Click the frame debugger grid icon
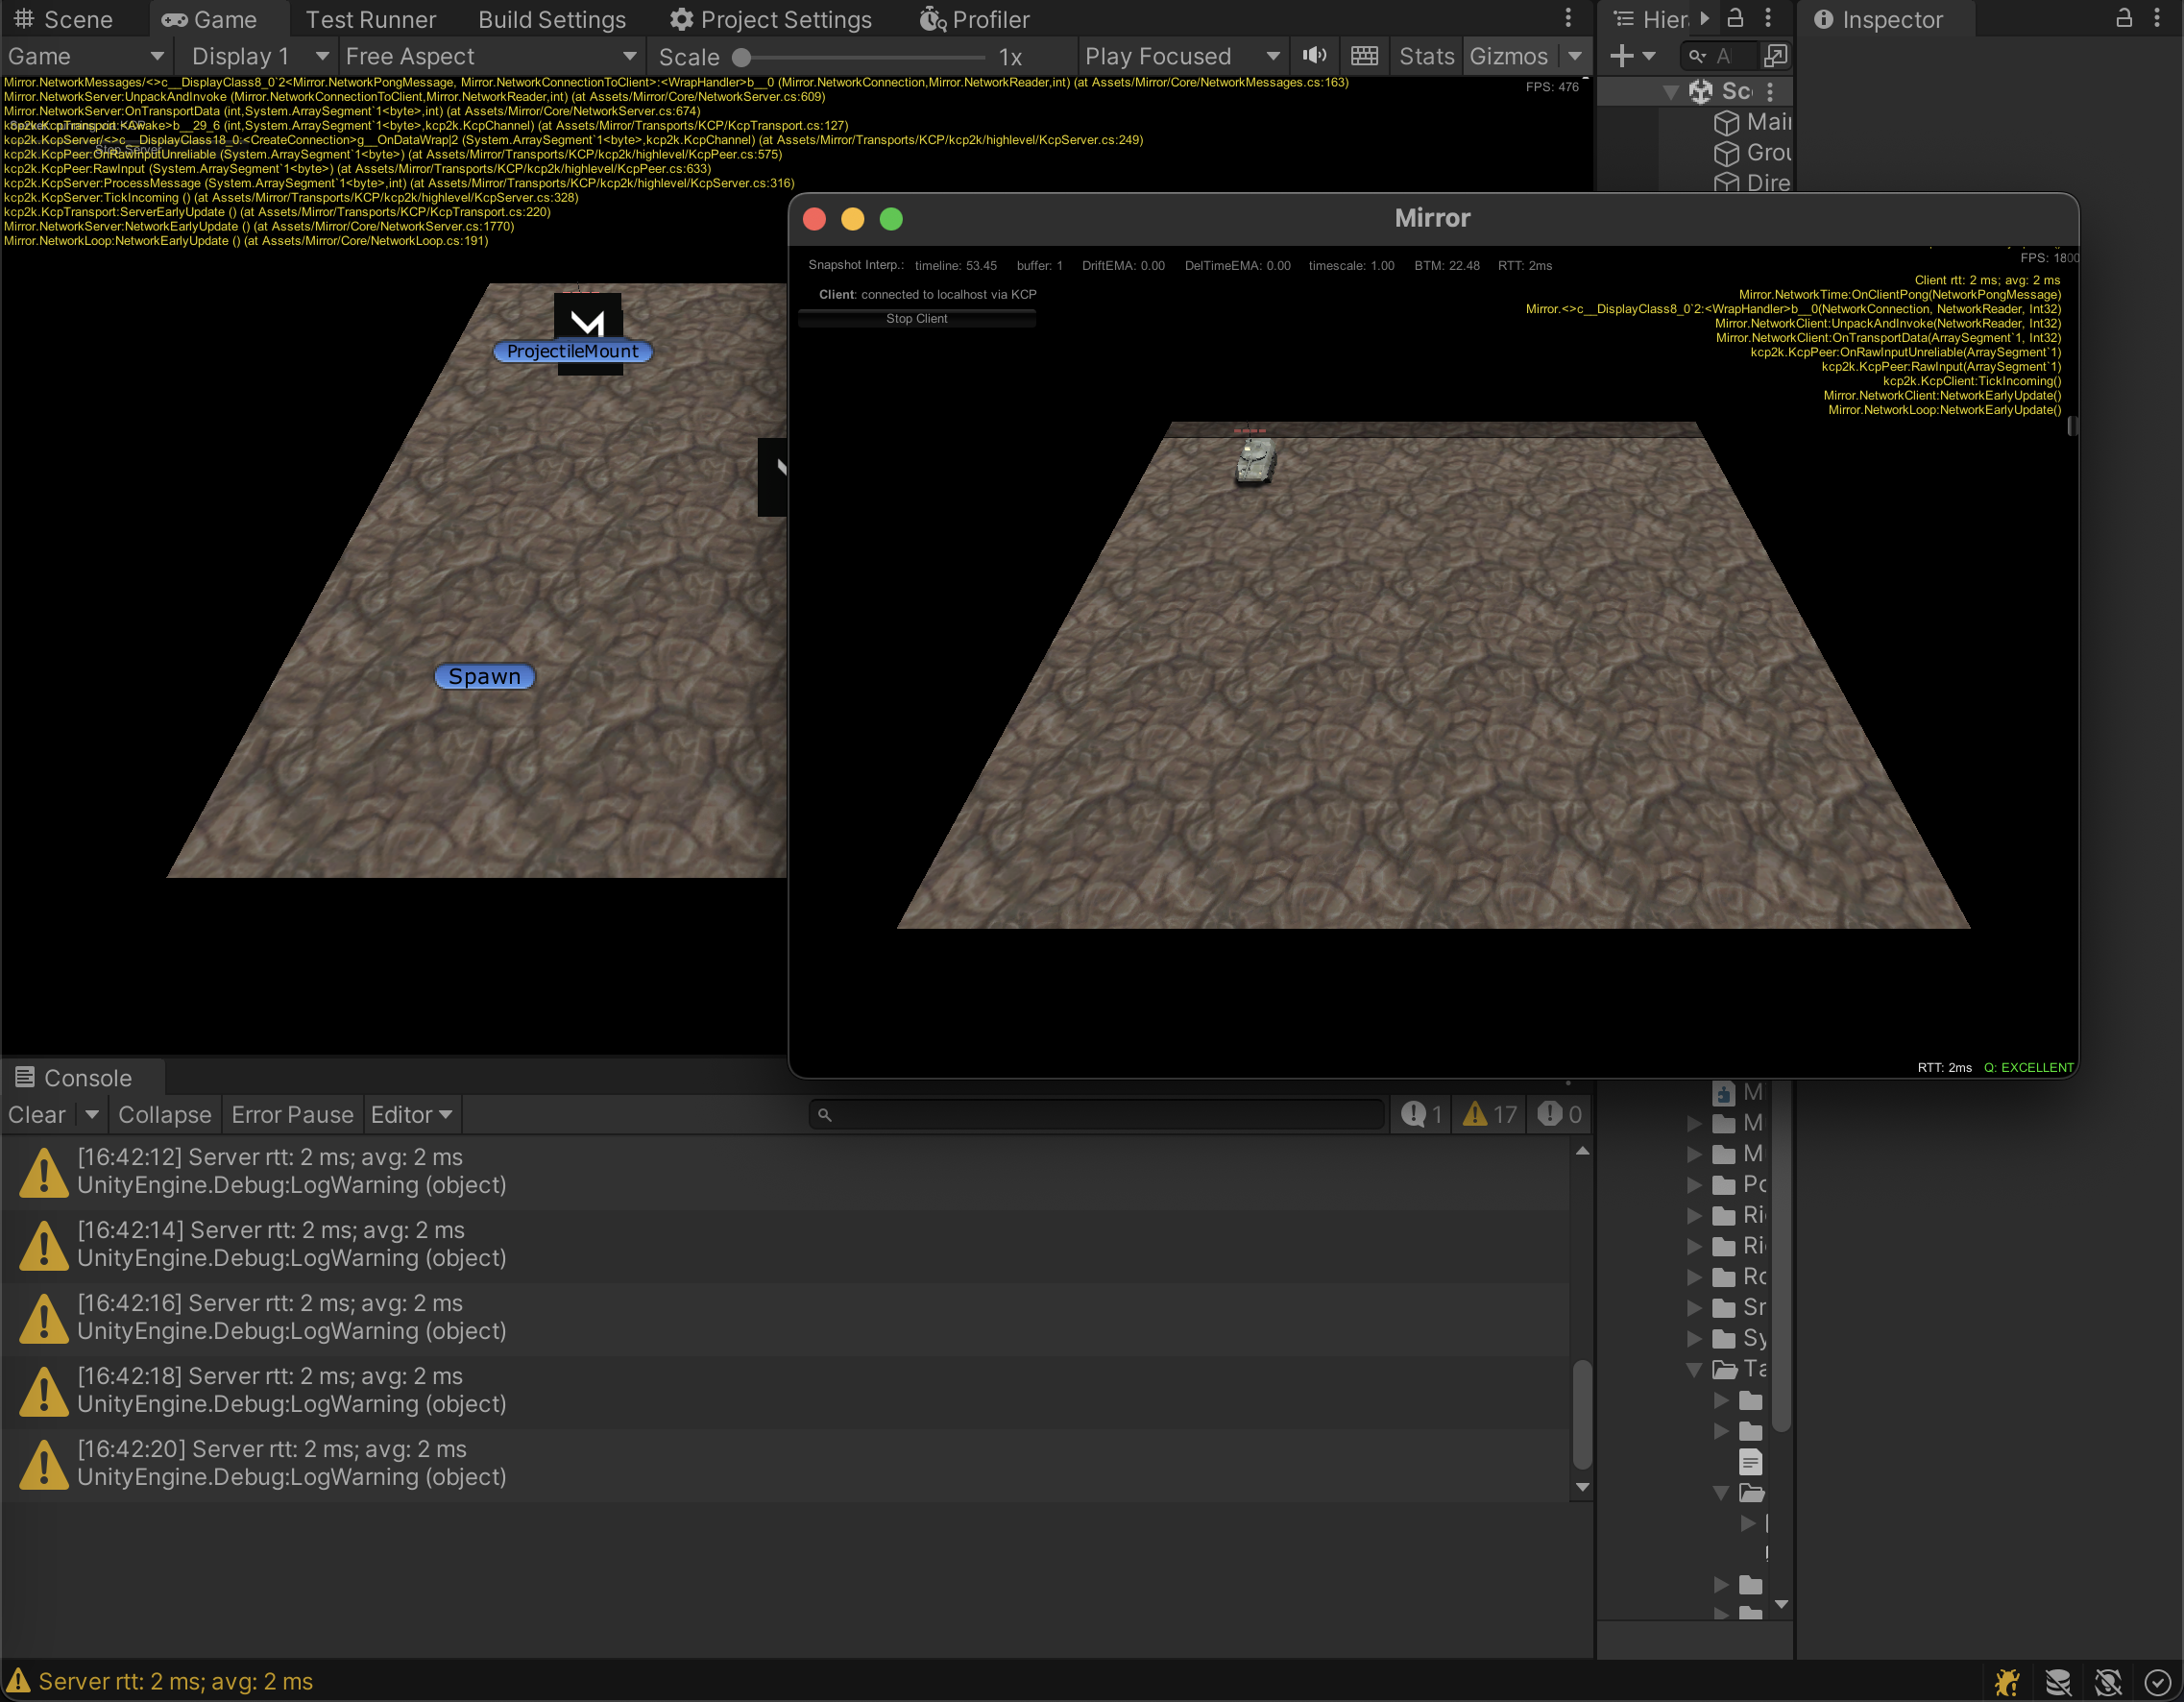The image size is (2184, 1702). (1364, 56)
